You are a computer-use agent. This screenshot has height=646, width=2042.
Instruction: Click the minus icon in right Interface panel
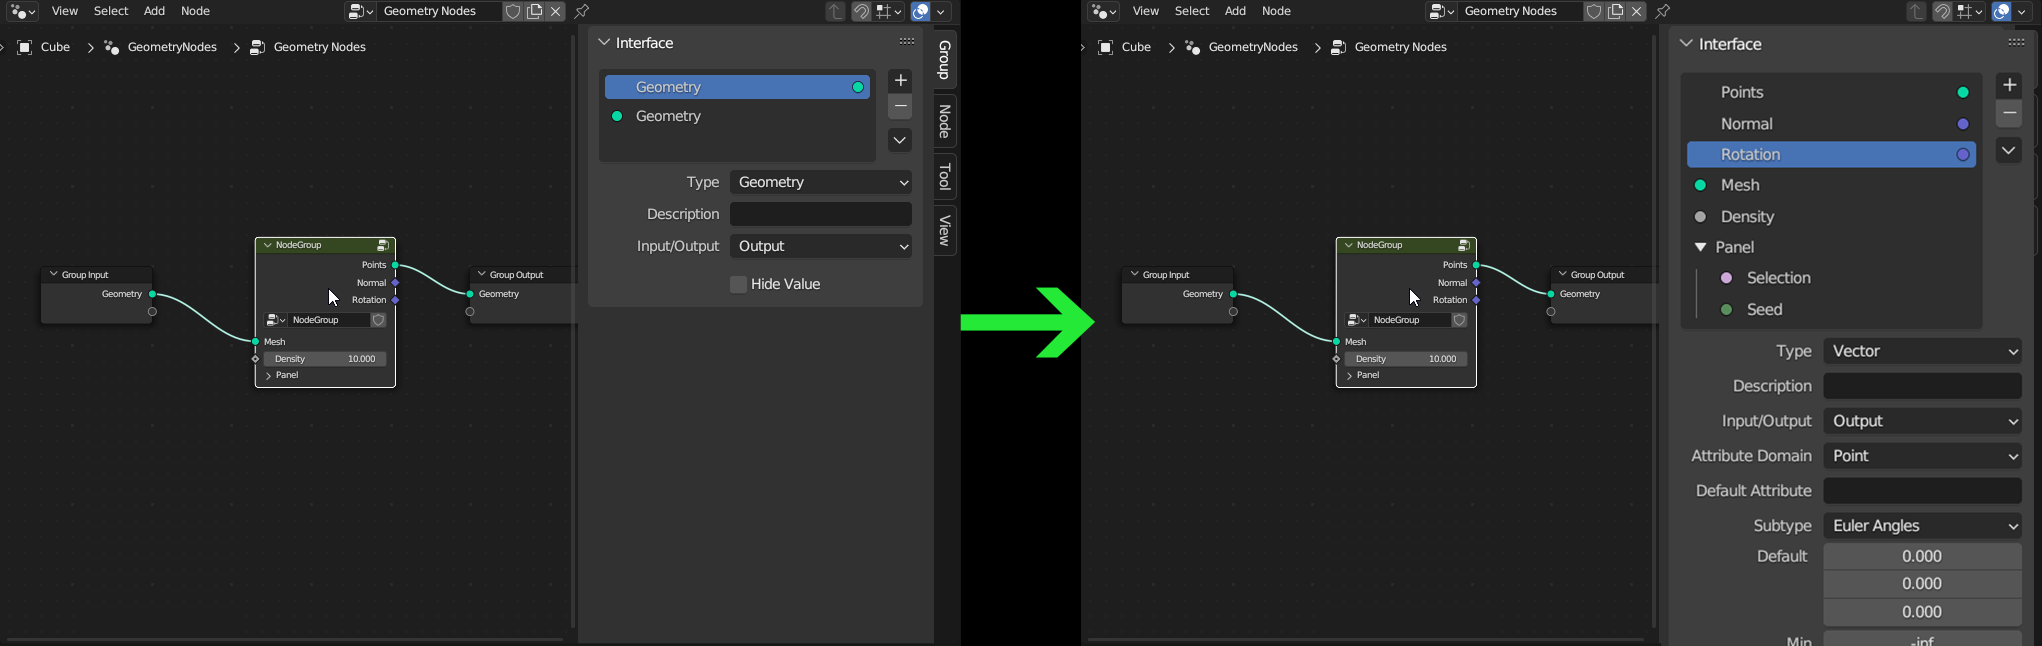pyautogui.click(x=2009, y=114)
